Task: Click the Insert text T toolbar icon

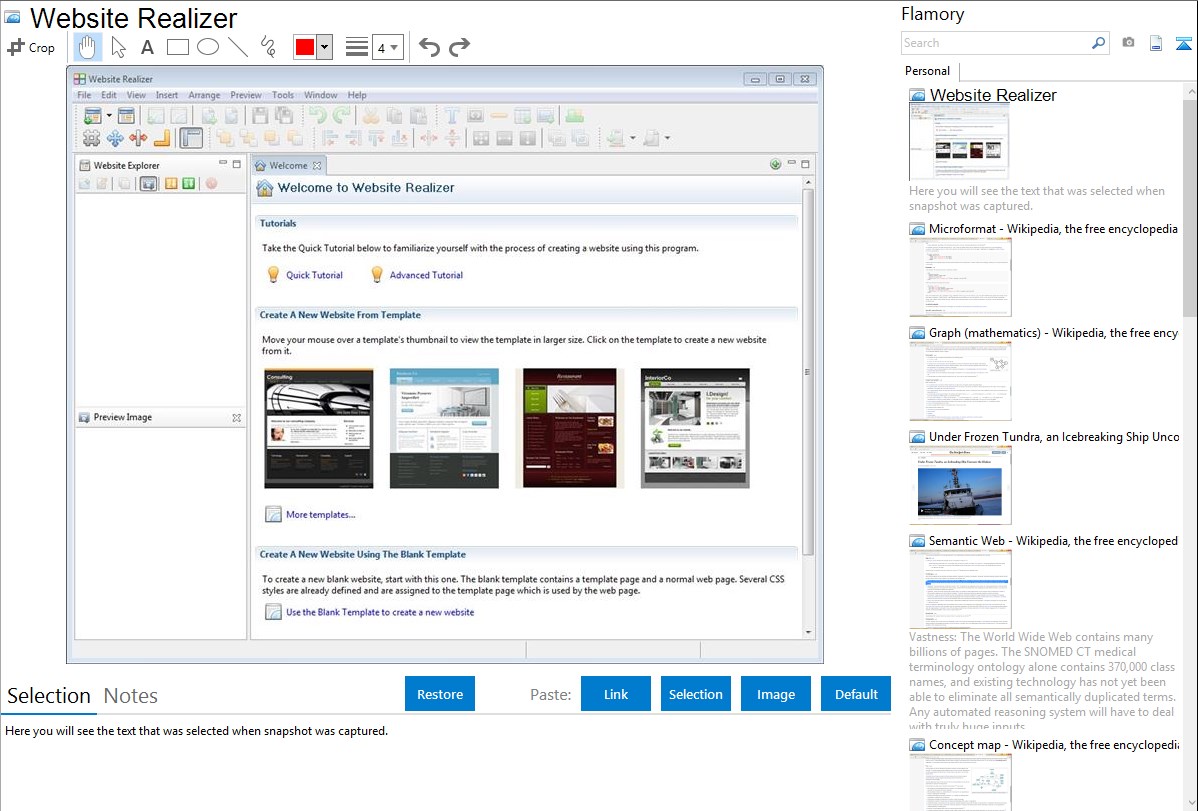Action: (x=452, y=115)
